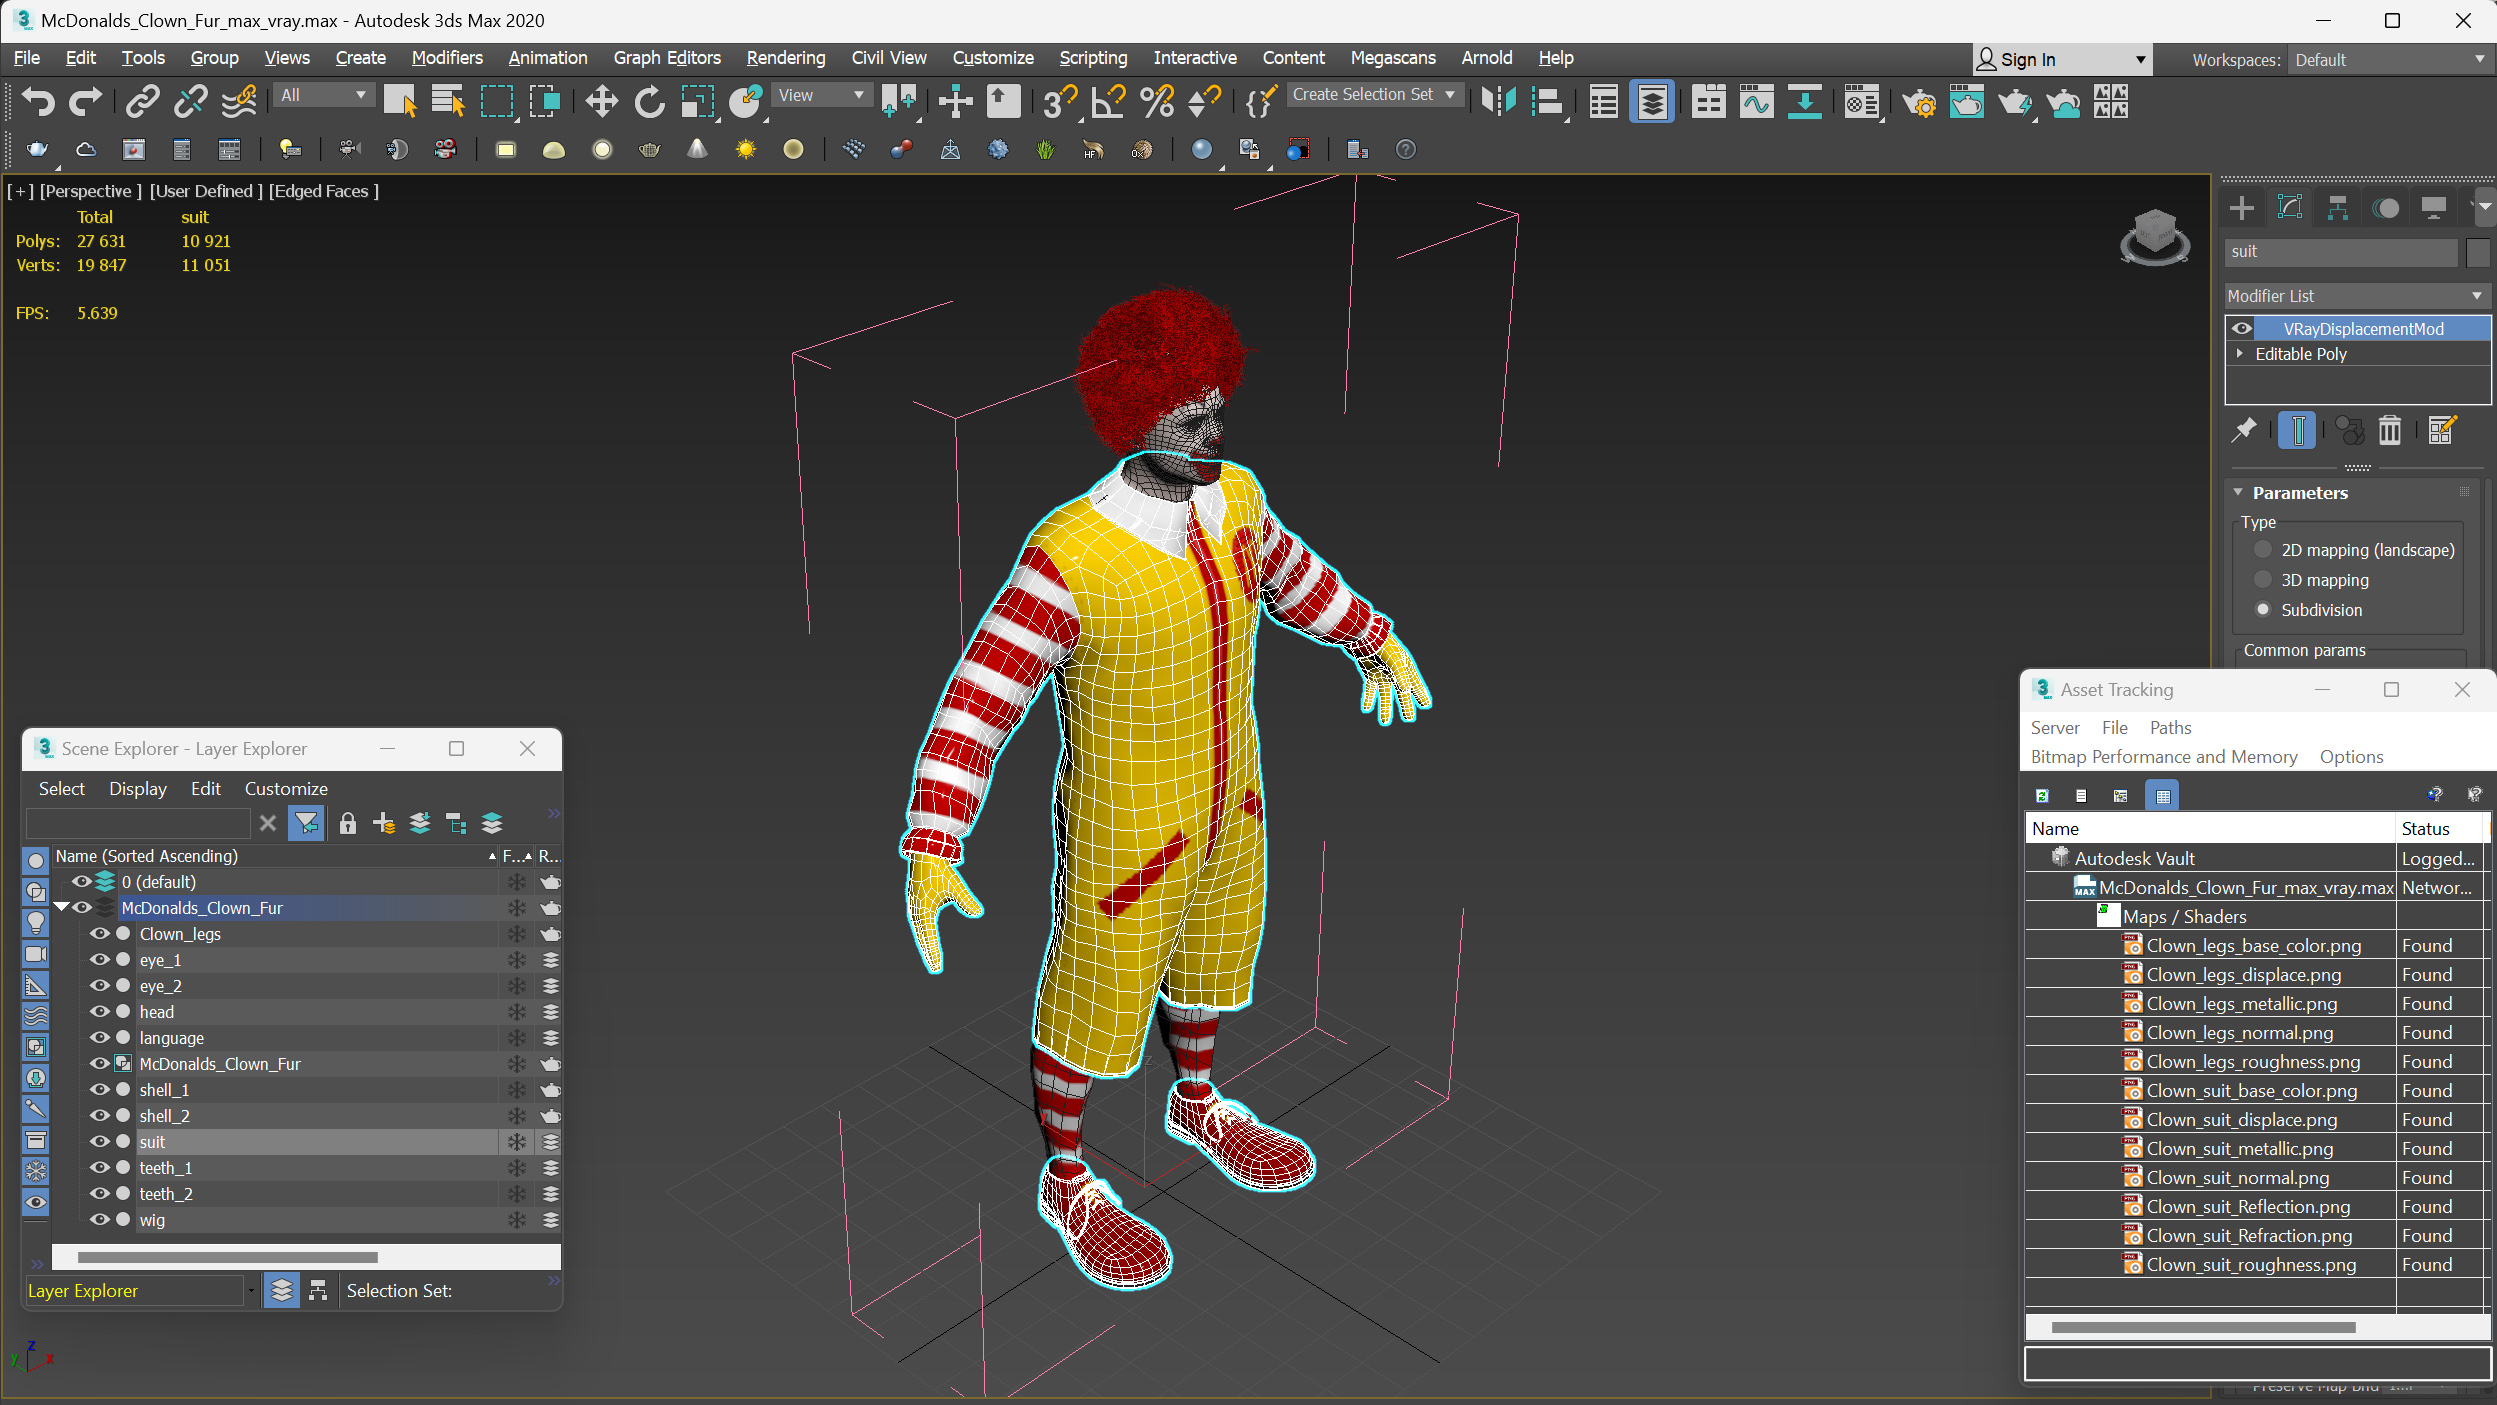The image size is (2497, 1405).
Task: Open the Sign In dropdown arrow
Action: (2140, 60)
